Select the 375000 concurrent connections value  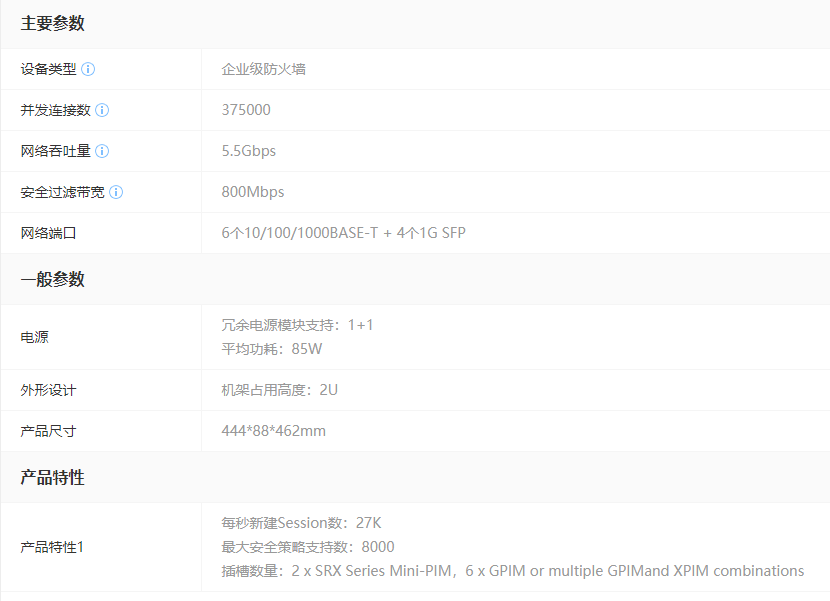click(245, 110)
